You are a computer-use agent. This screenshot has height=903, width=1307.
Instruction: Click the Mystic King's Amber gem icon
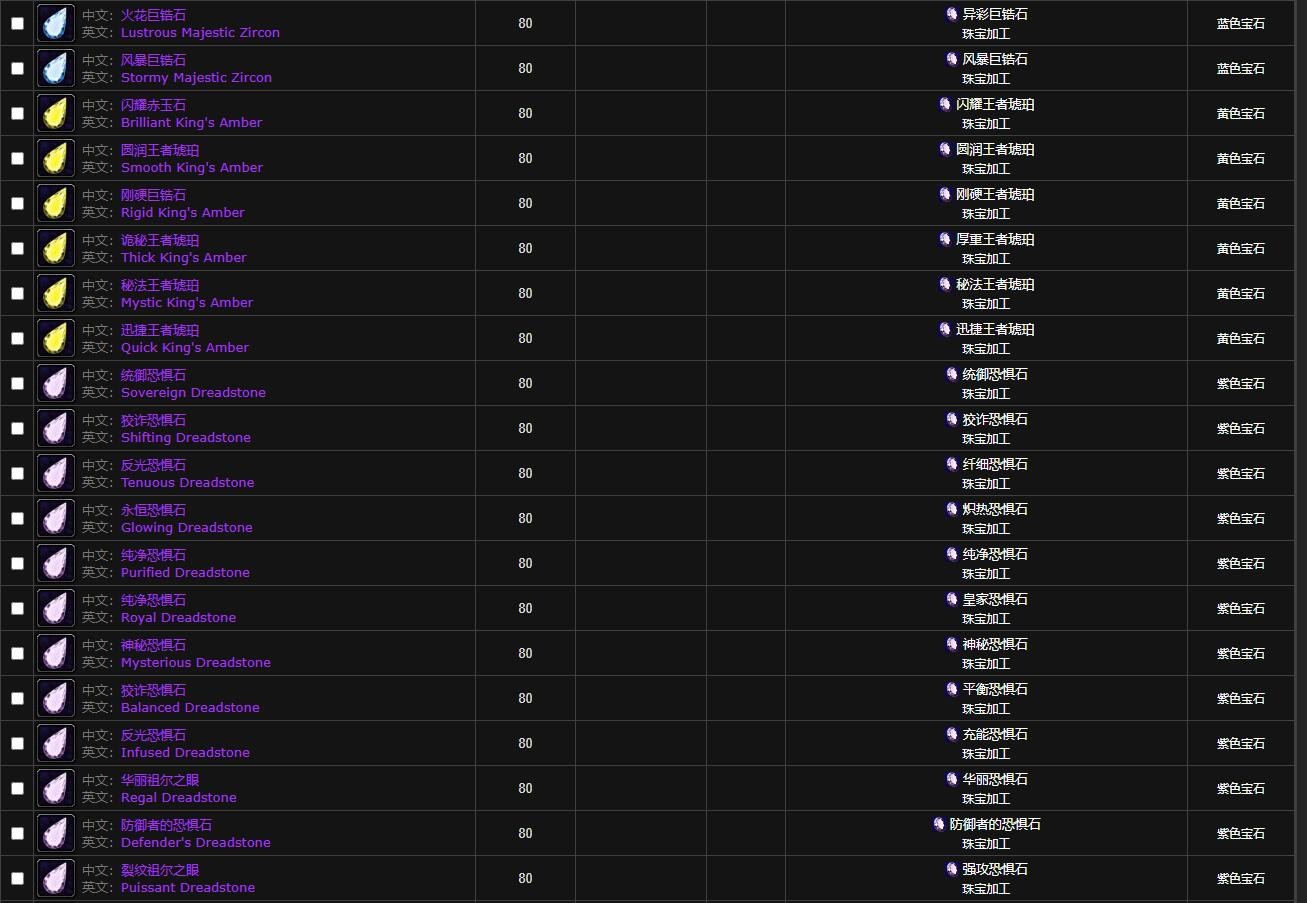(56, 293)
